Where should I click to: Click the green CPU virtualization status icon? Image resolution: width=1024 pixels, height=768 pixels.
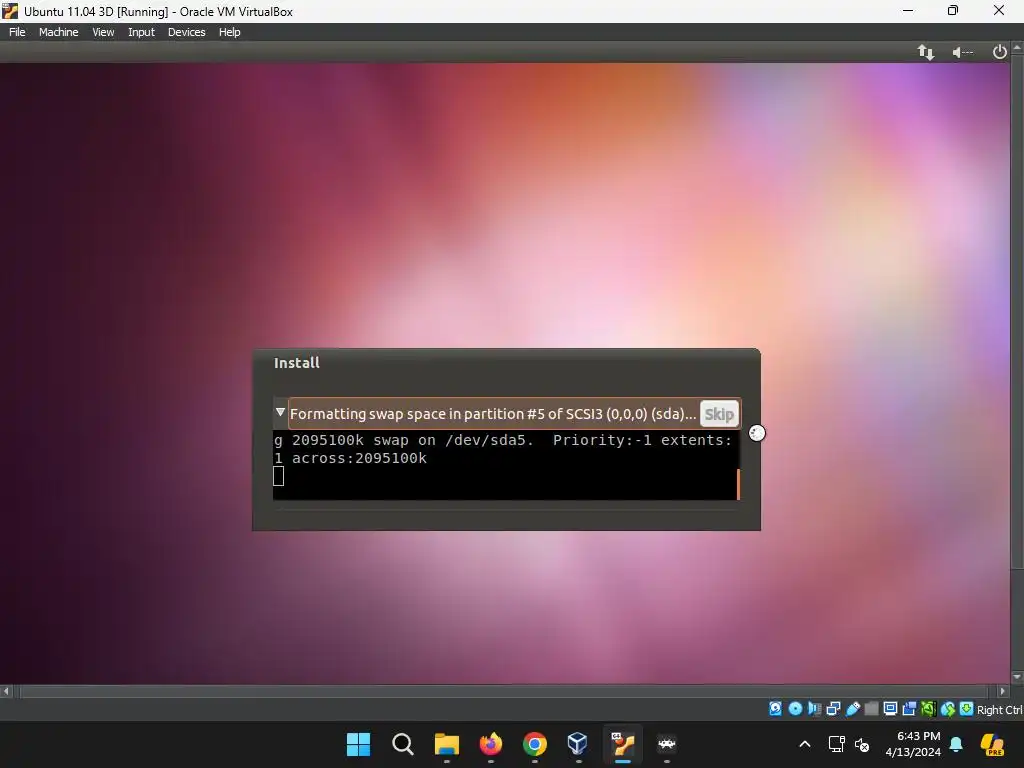point(928,709)
